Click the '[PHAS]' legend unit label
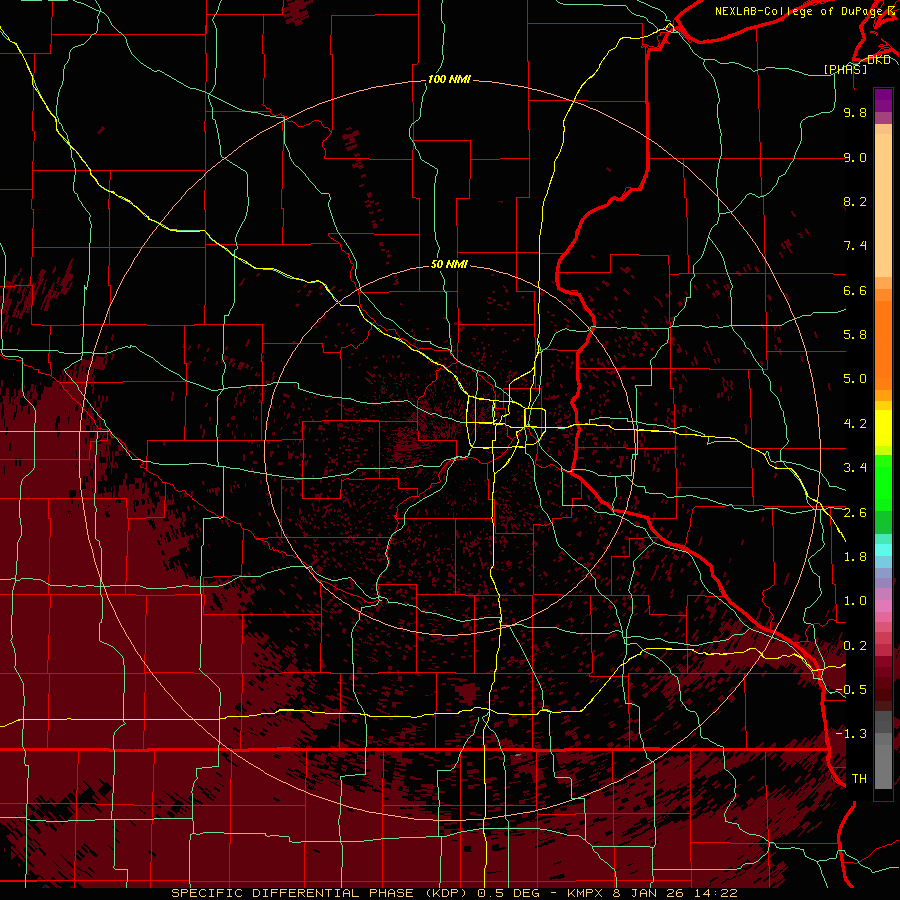The height and width of the screenshot is (900, 900). coord(845,69)
